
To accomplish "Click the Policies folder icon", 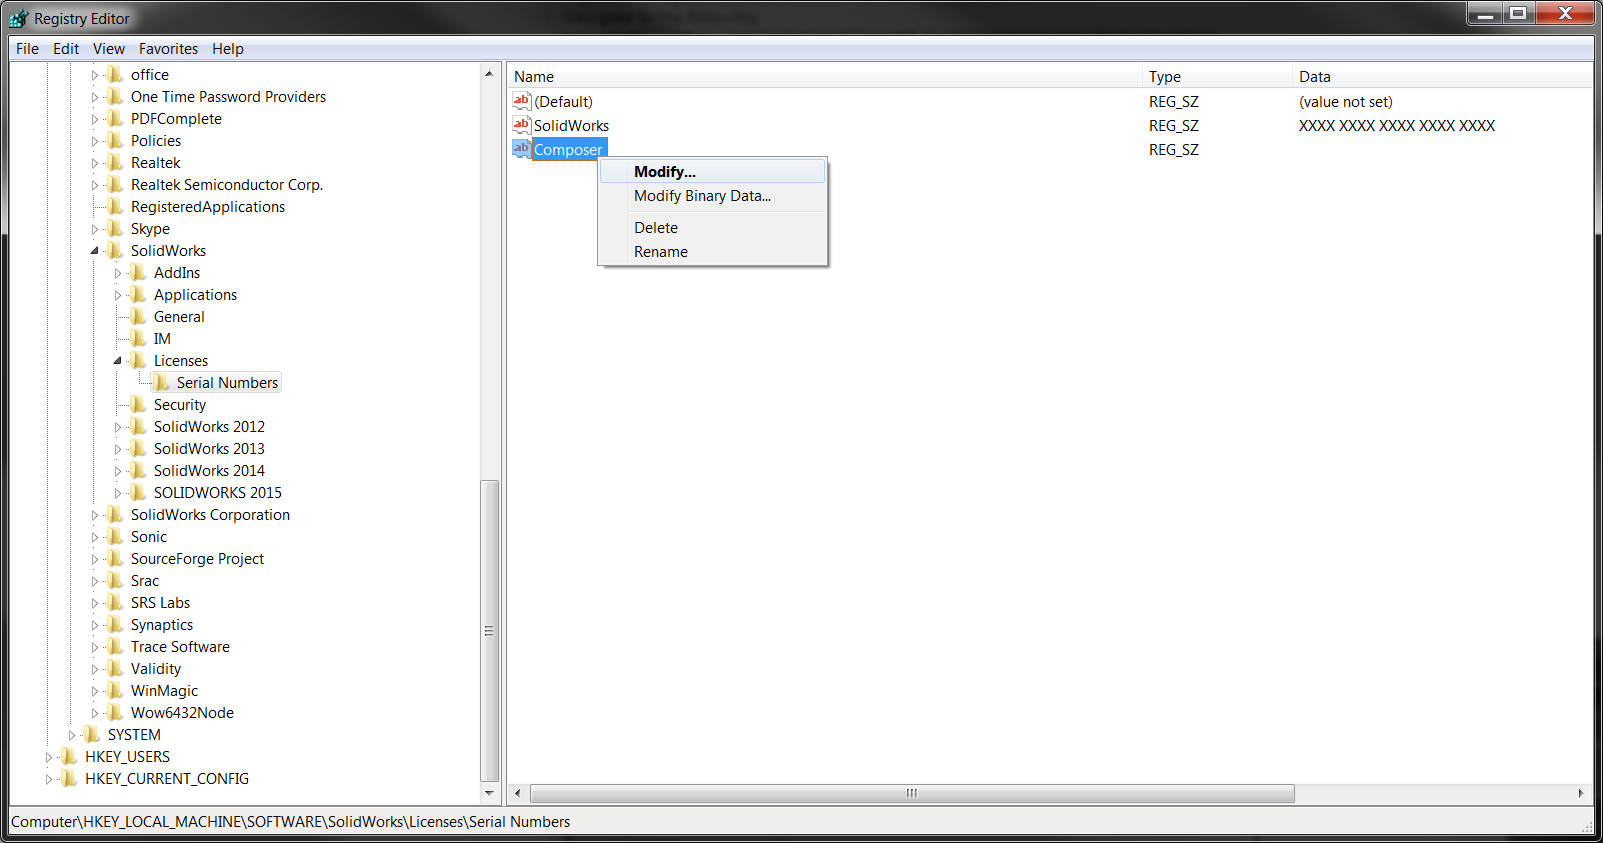I will (116, 141).
